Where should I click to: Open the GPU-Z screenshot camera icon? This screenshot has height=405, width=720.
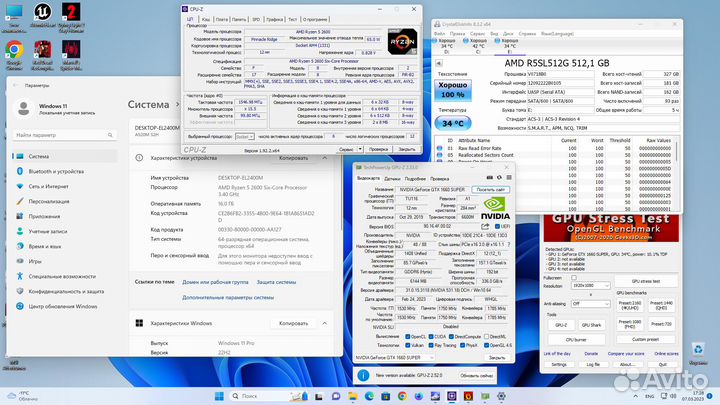tap(489, 178)
